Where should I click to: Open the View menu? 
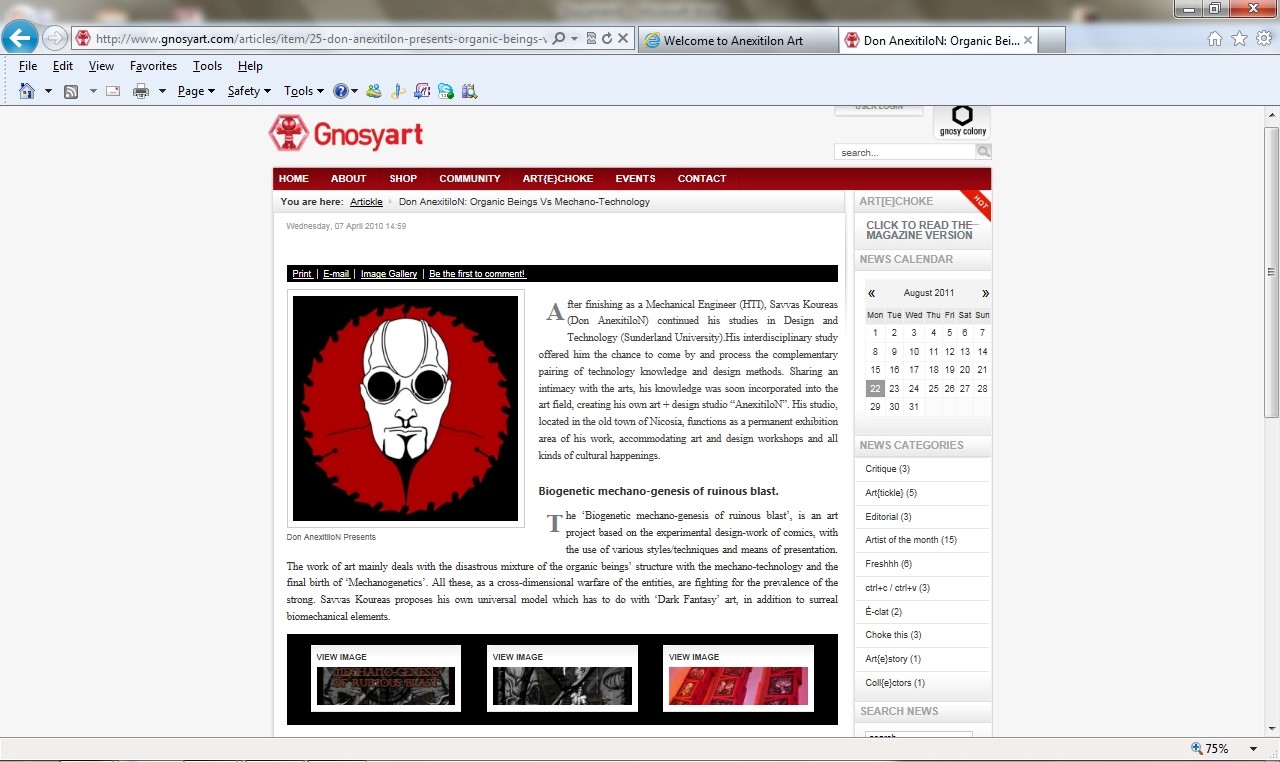click(x=101, y=66)
